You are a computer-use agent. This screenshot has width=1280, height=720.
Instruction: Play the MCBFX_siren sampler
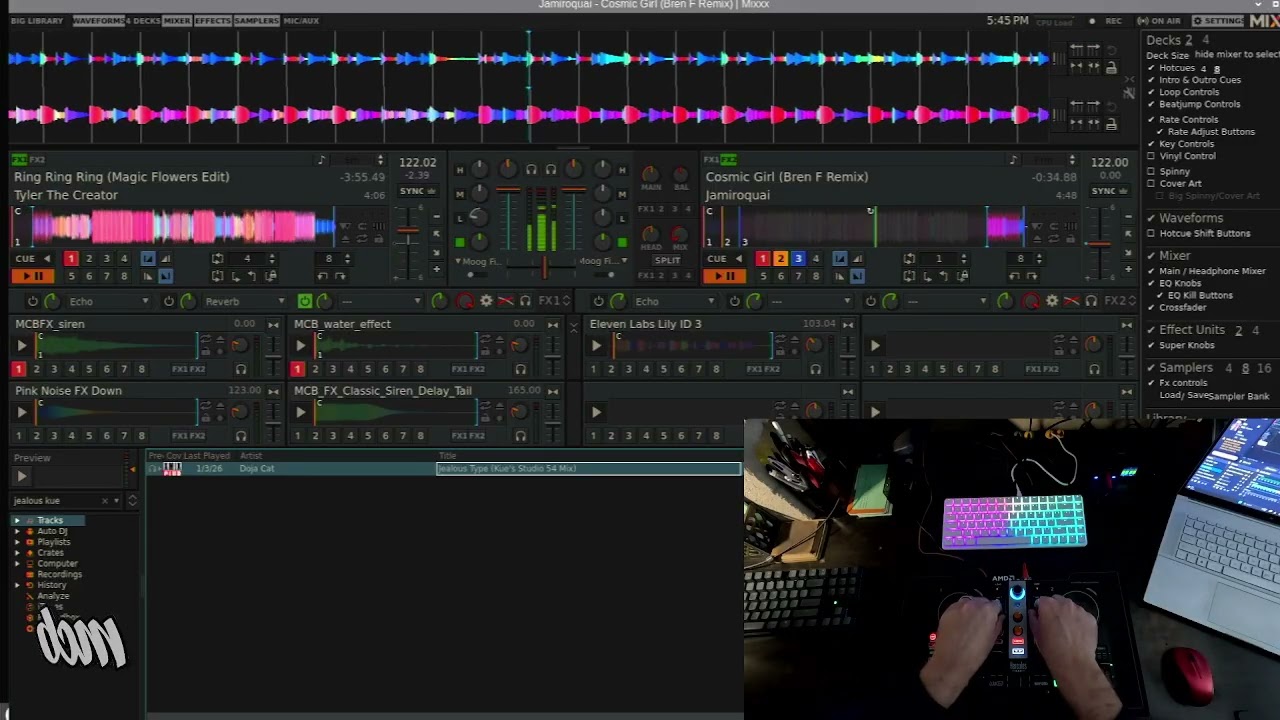pyautogui.click(x=21, y=345)
